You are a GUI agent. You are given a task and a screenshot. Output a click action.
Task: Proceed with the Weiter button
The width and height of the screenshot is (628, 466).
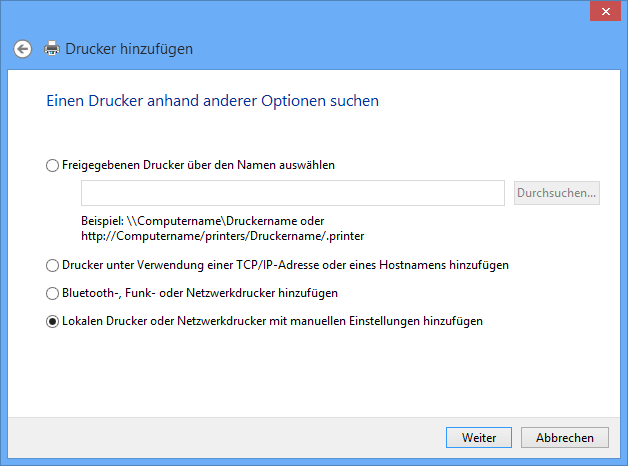(x=479, y=438)
